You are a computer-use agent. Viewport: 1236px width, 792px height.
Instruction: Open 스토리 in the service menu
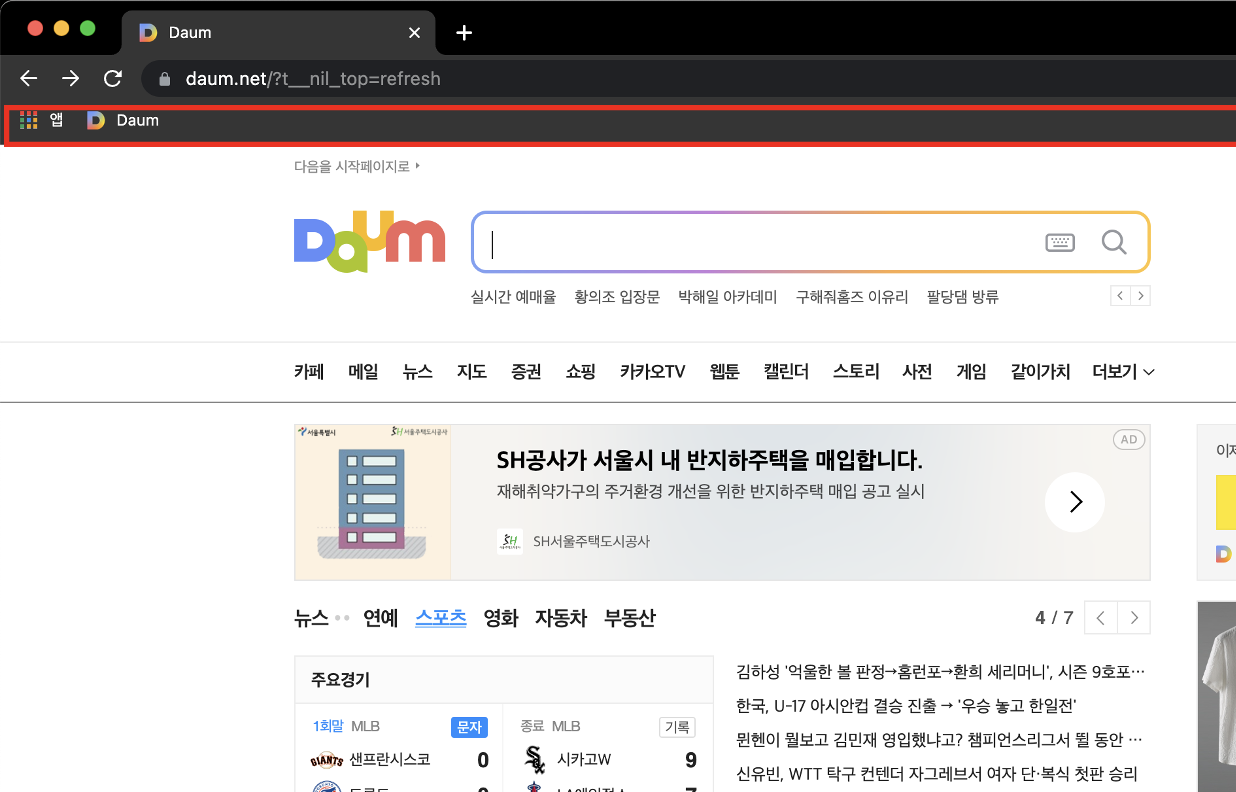tap(856, 372)
